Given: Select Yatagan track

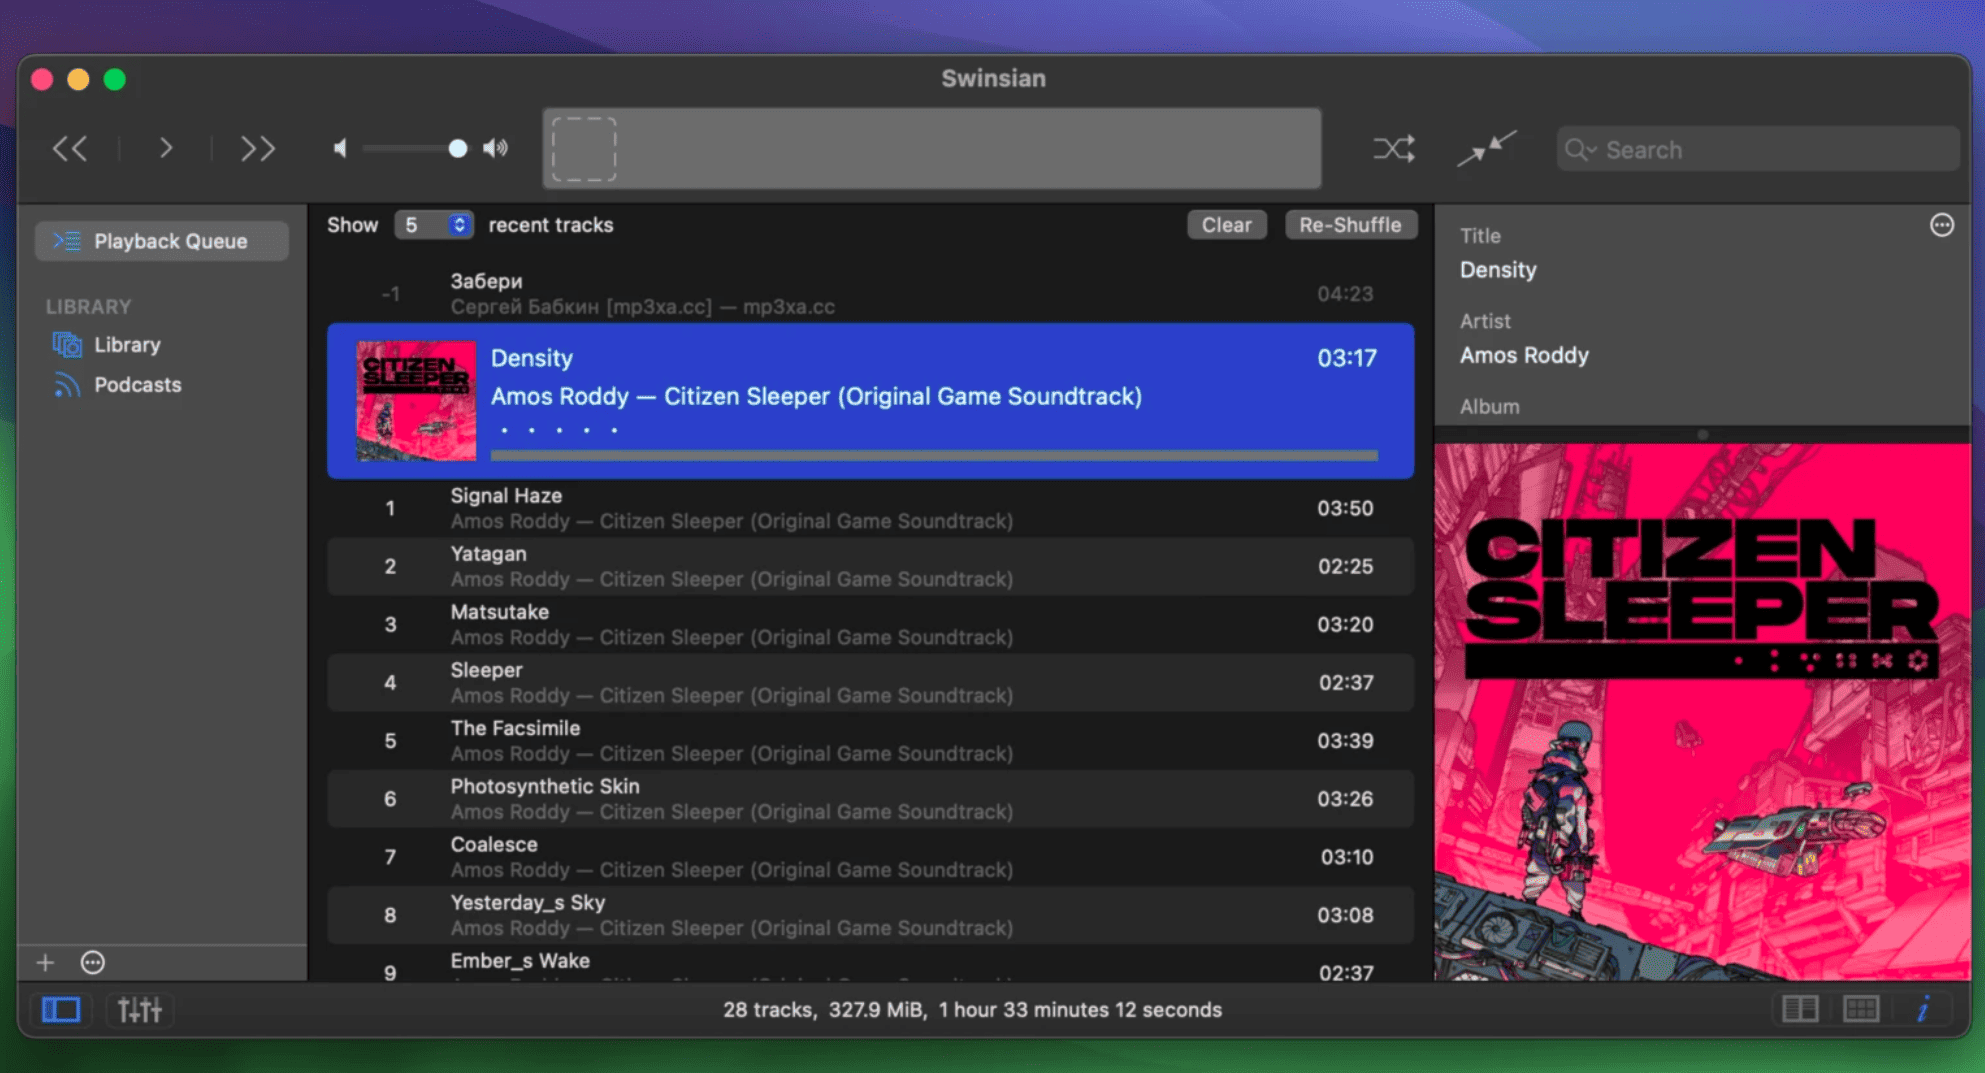Looking at the screenshot, I should point(870,566).
